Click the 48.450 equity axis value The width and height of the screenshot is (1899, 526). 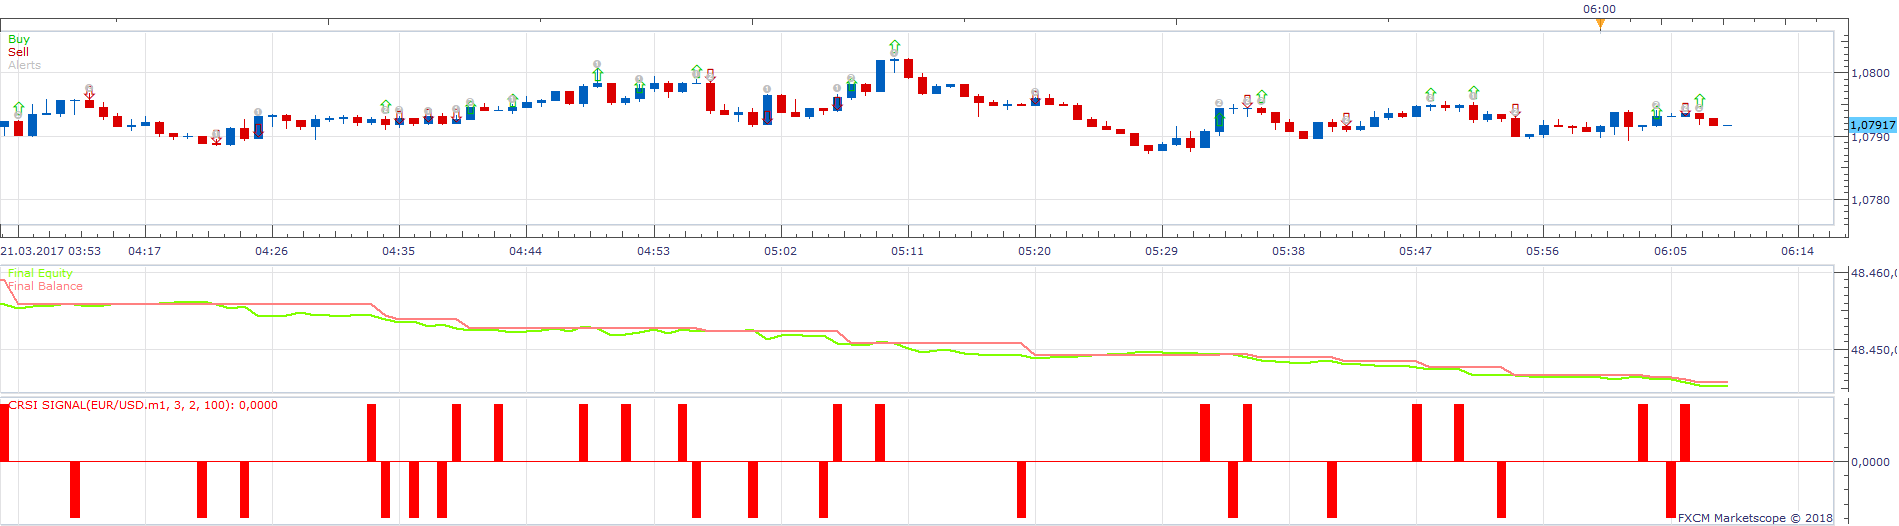(1873, 350)
